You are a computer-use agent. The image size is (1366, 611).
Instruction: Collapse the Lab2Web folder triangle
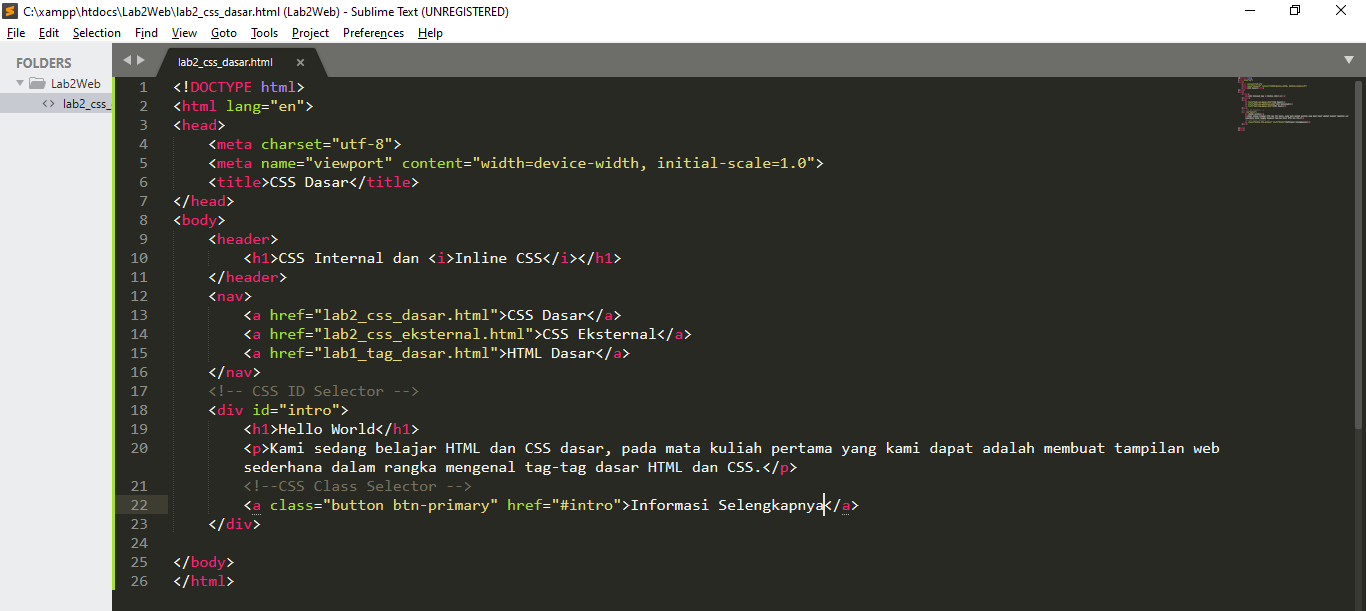pos(20,84)
